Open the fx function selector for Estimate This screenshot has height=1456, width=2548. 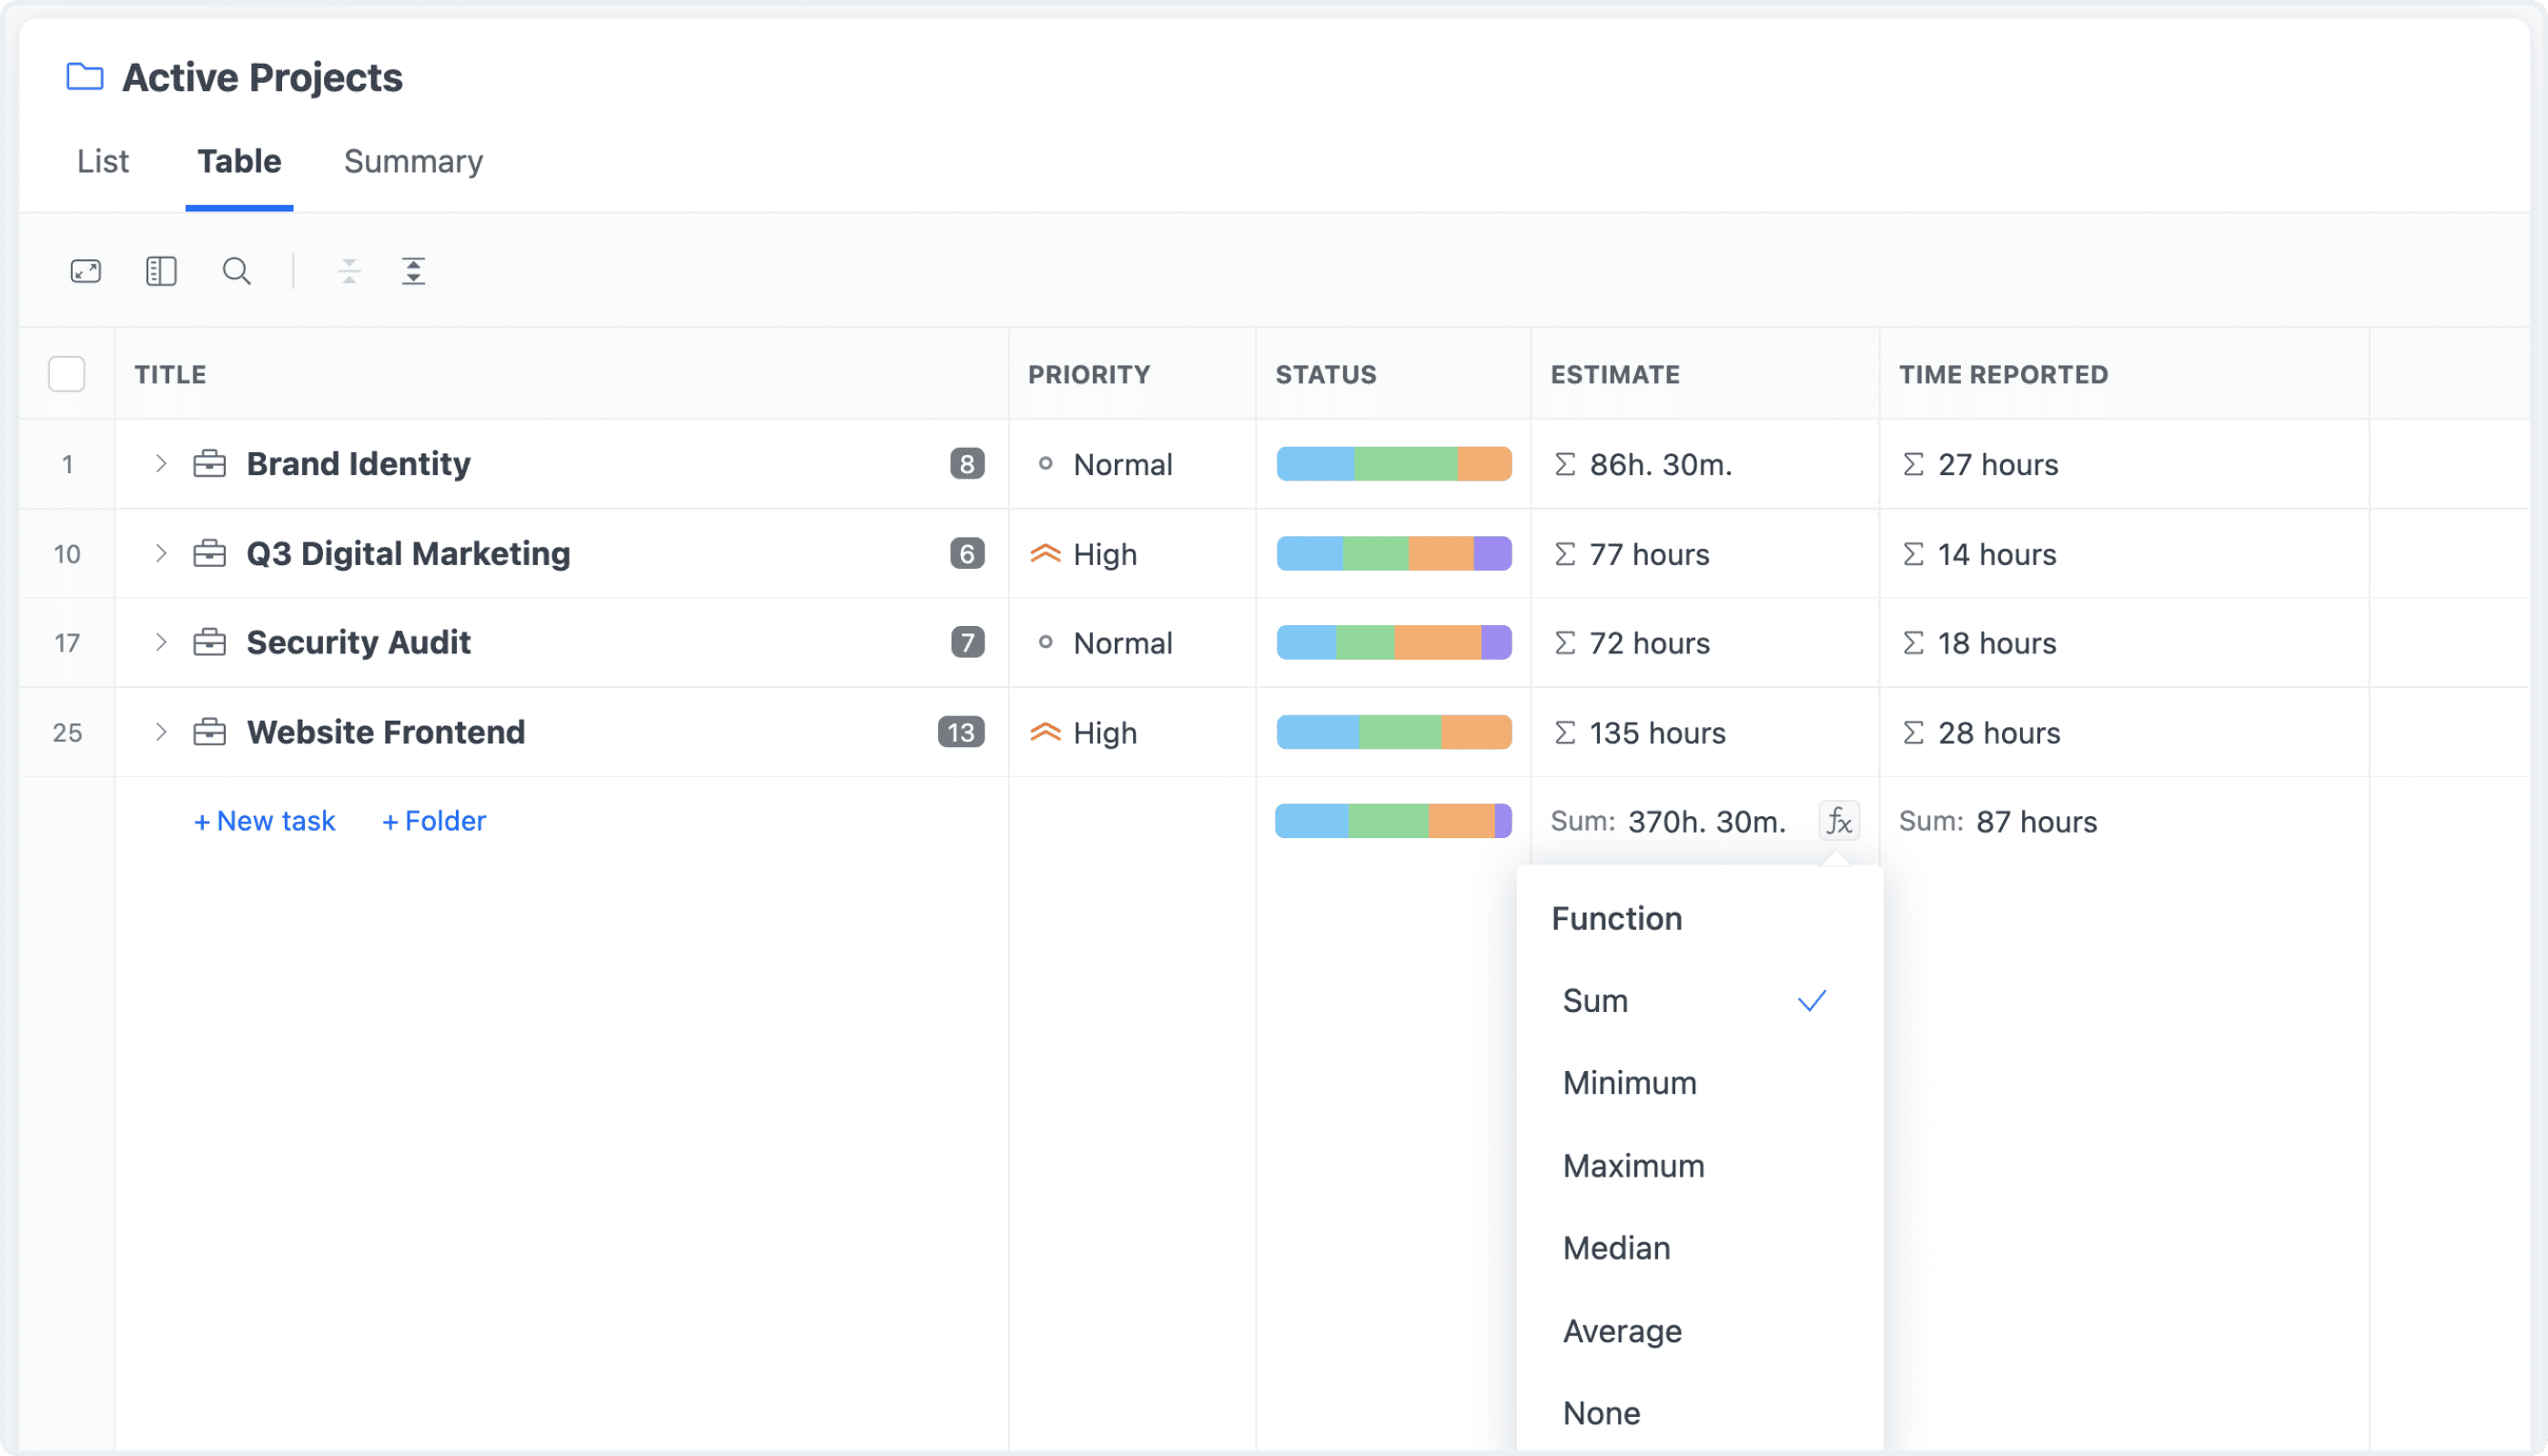click(x=1838, y=820)
